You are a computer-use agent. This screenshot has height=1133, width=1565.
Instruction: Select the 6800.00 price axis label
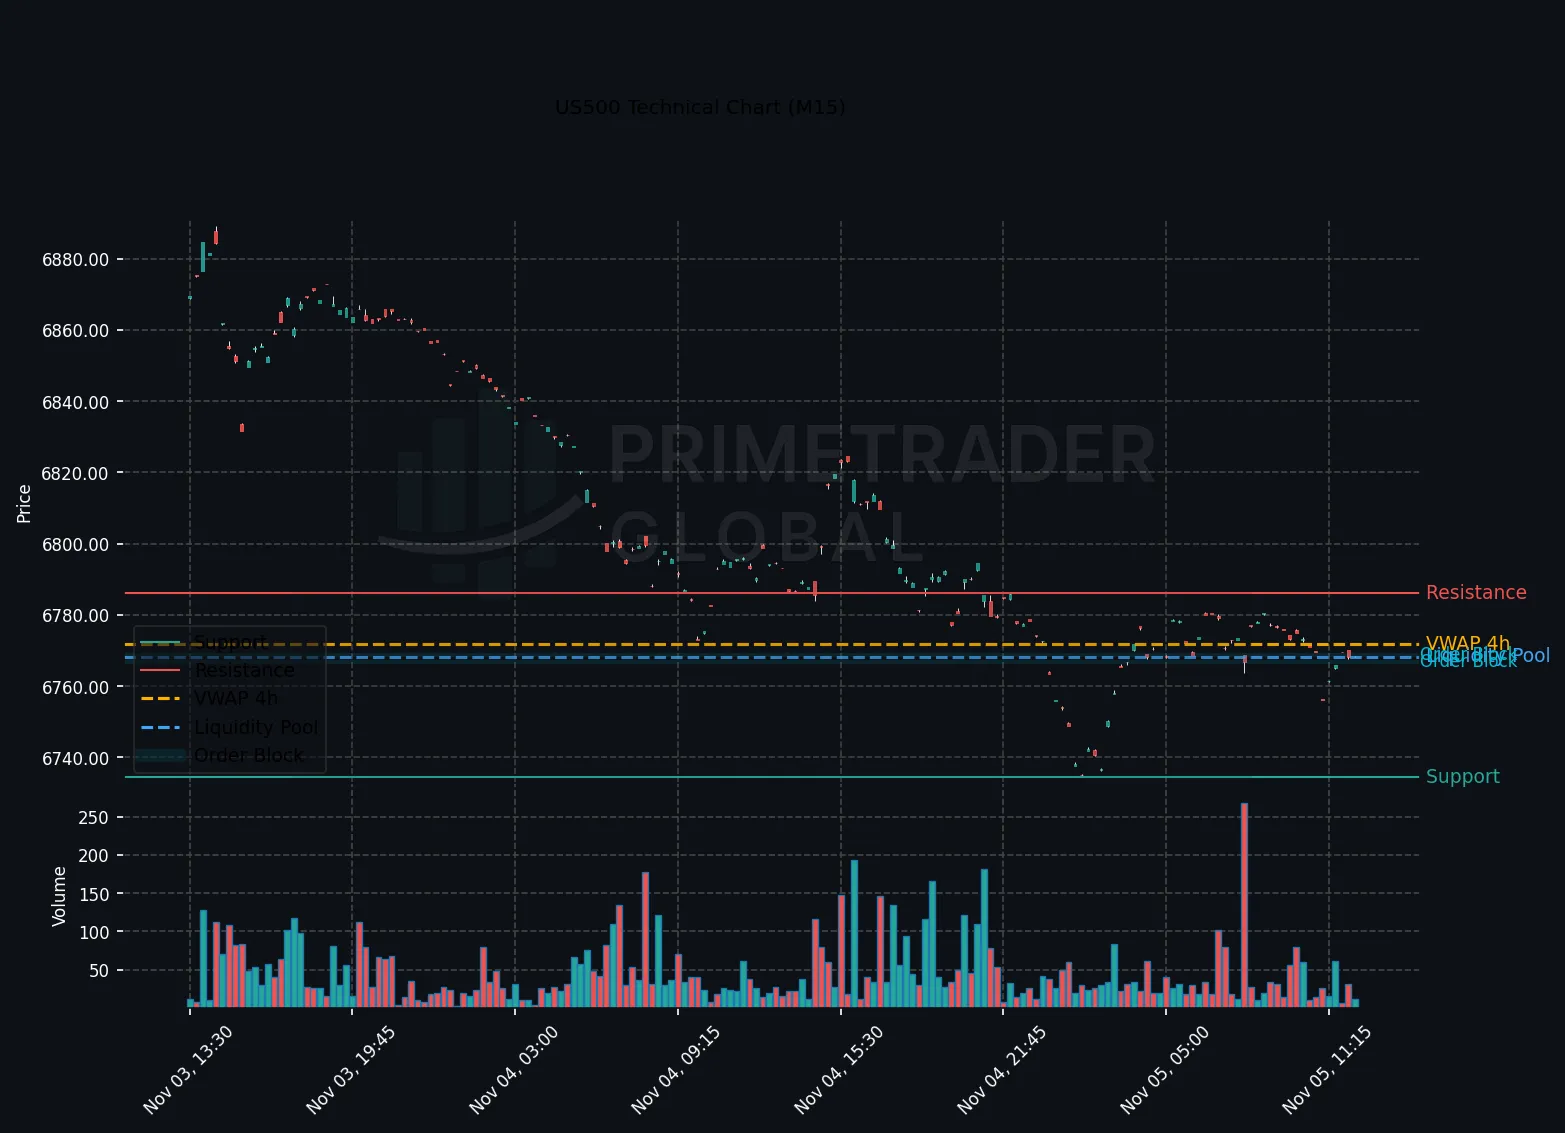point(75,545)
